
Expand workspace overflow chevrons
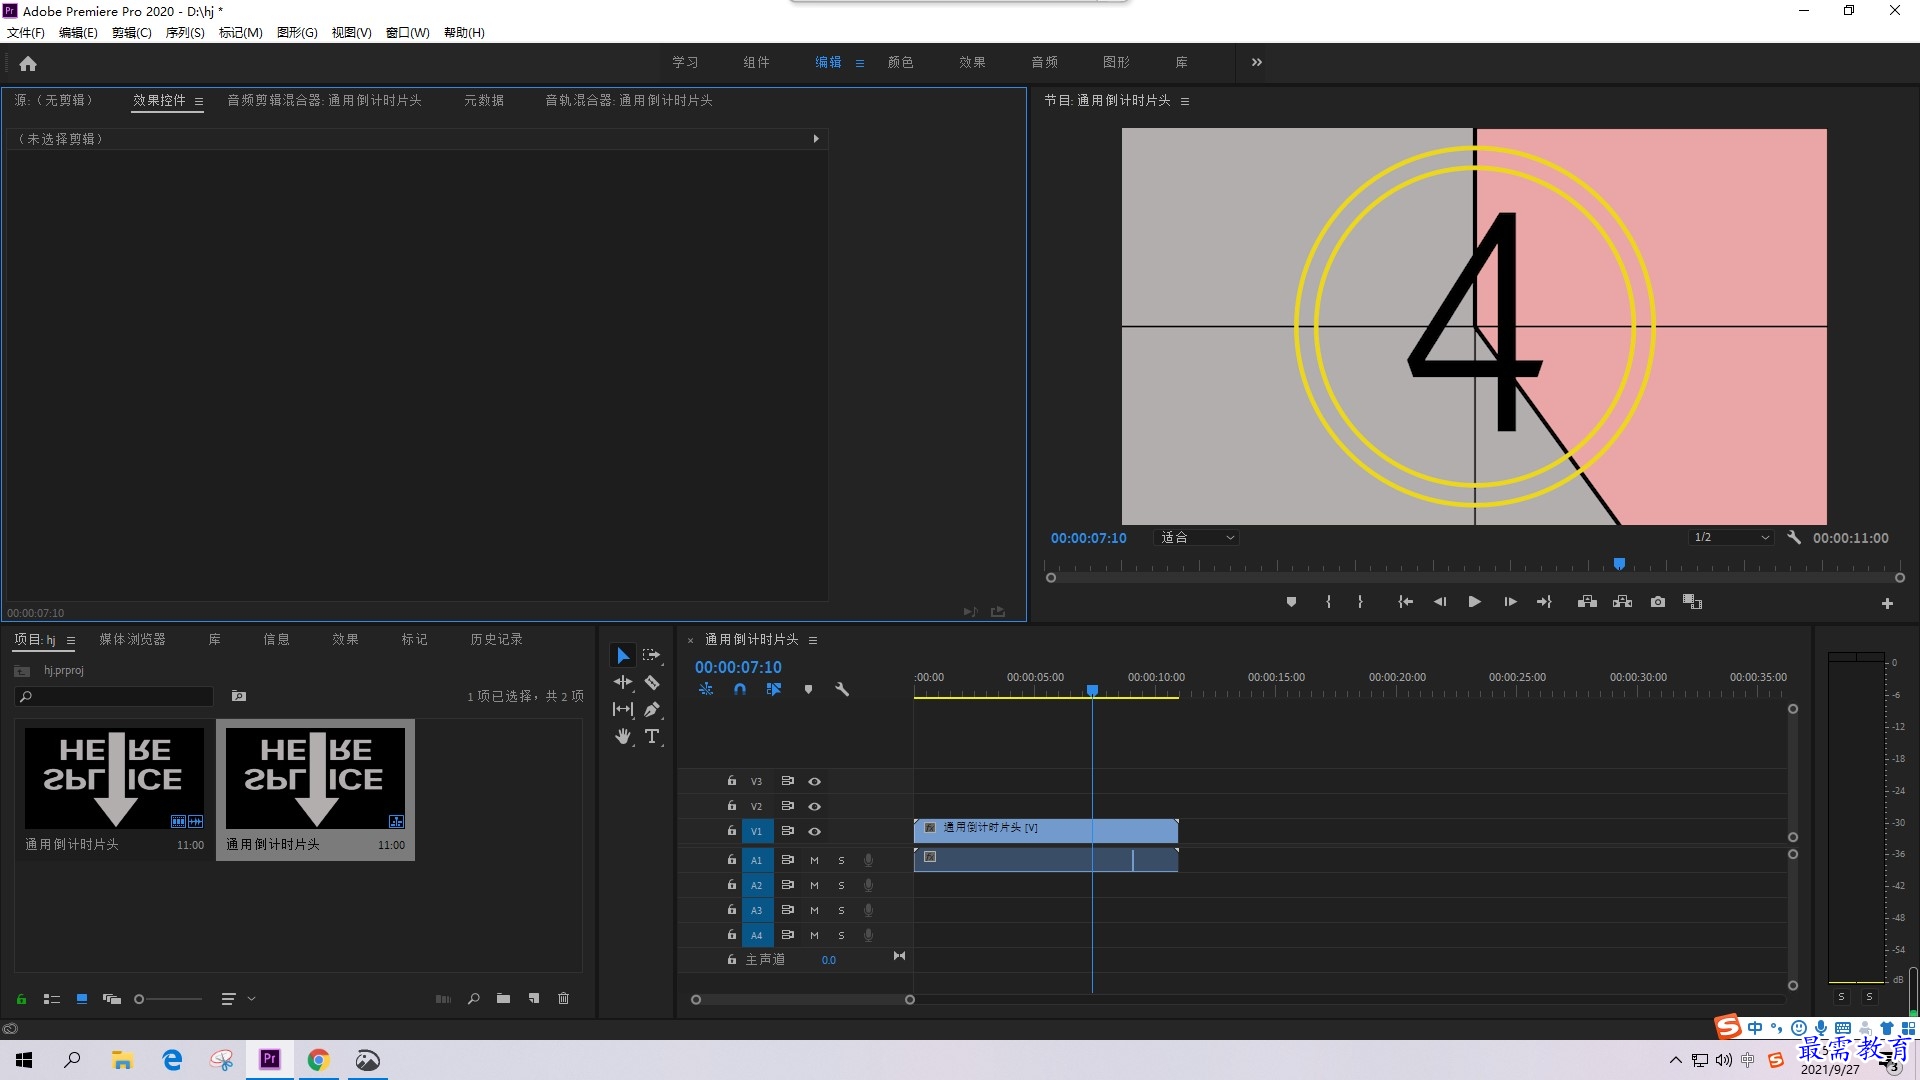(1257, 62)
